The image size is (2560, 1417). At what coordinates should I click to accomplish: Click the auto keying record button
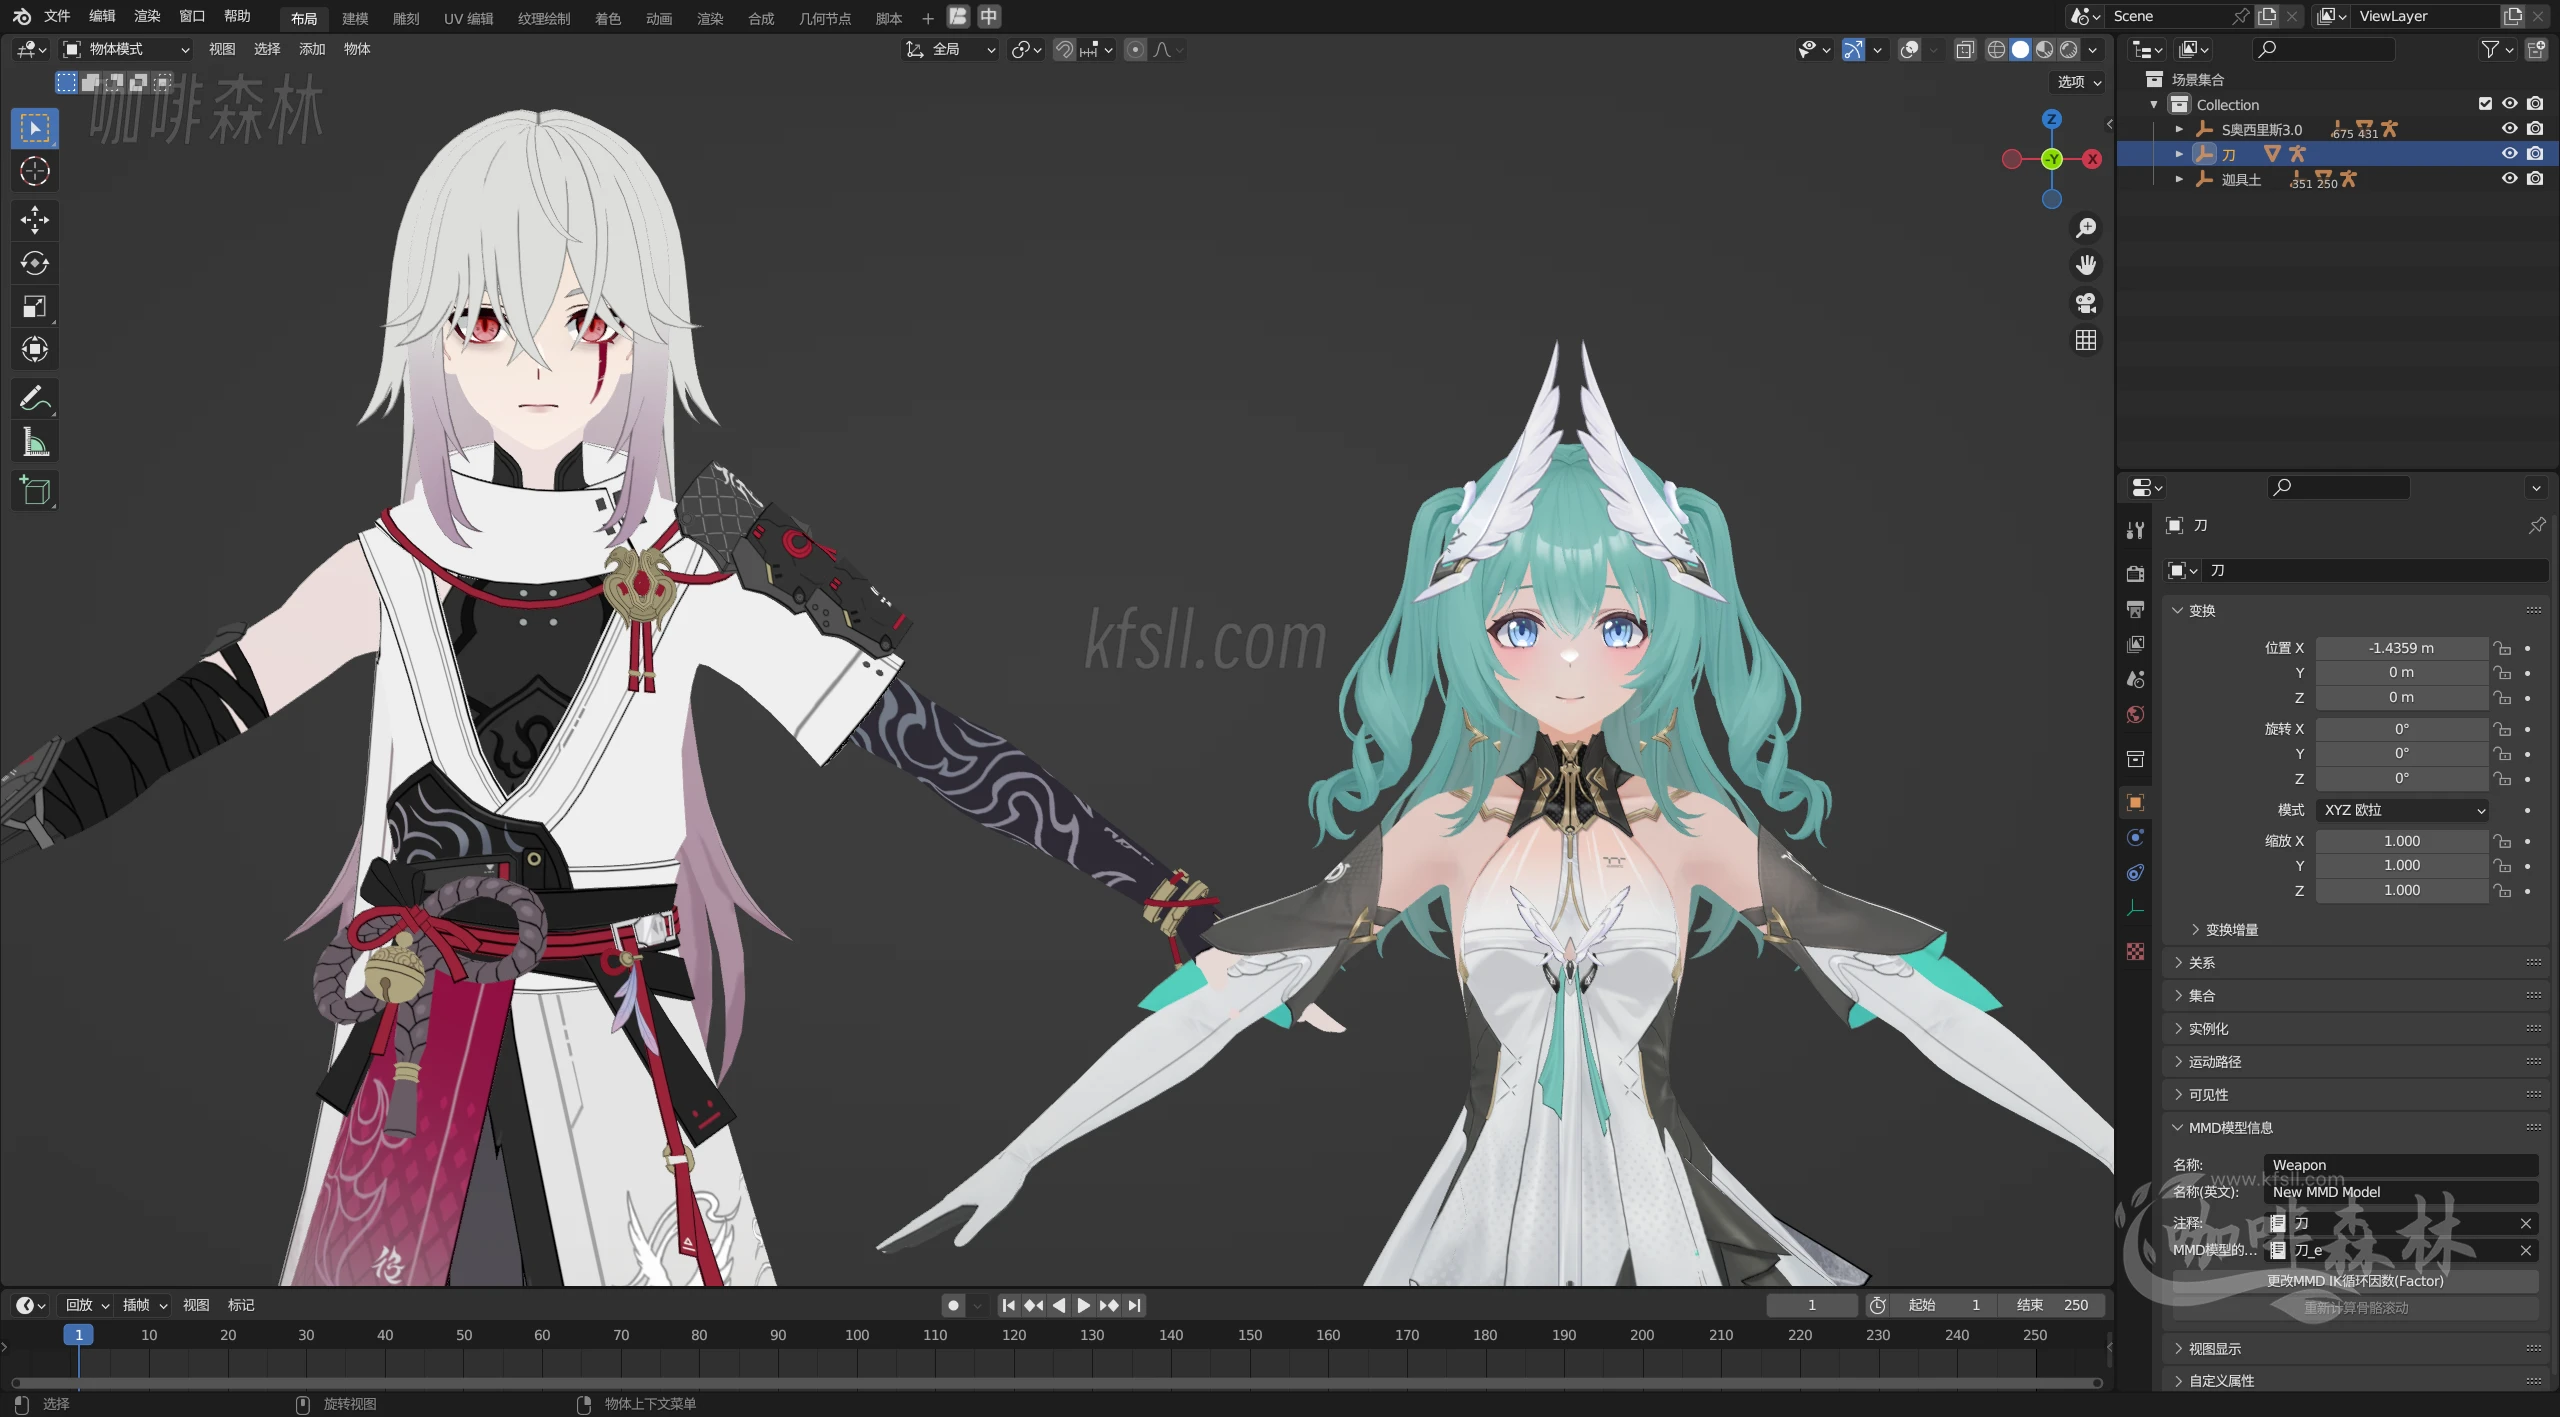(953, 1305)
